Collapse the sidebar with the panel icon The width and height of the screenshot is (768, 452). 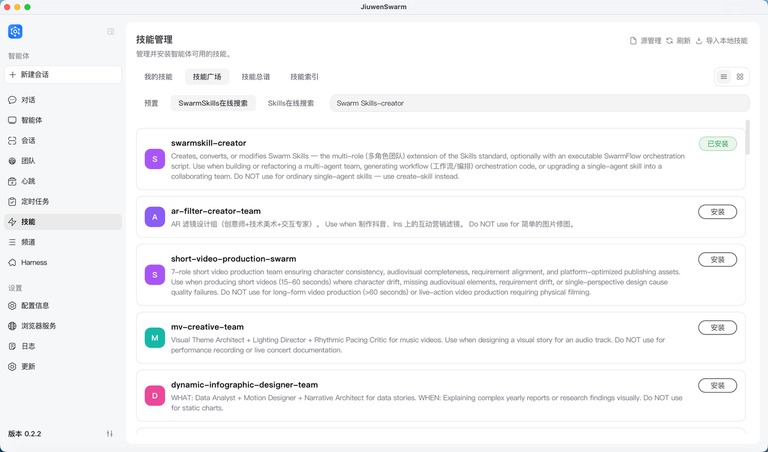(111, 31)
